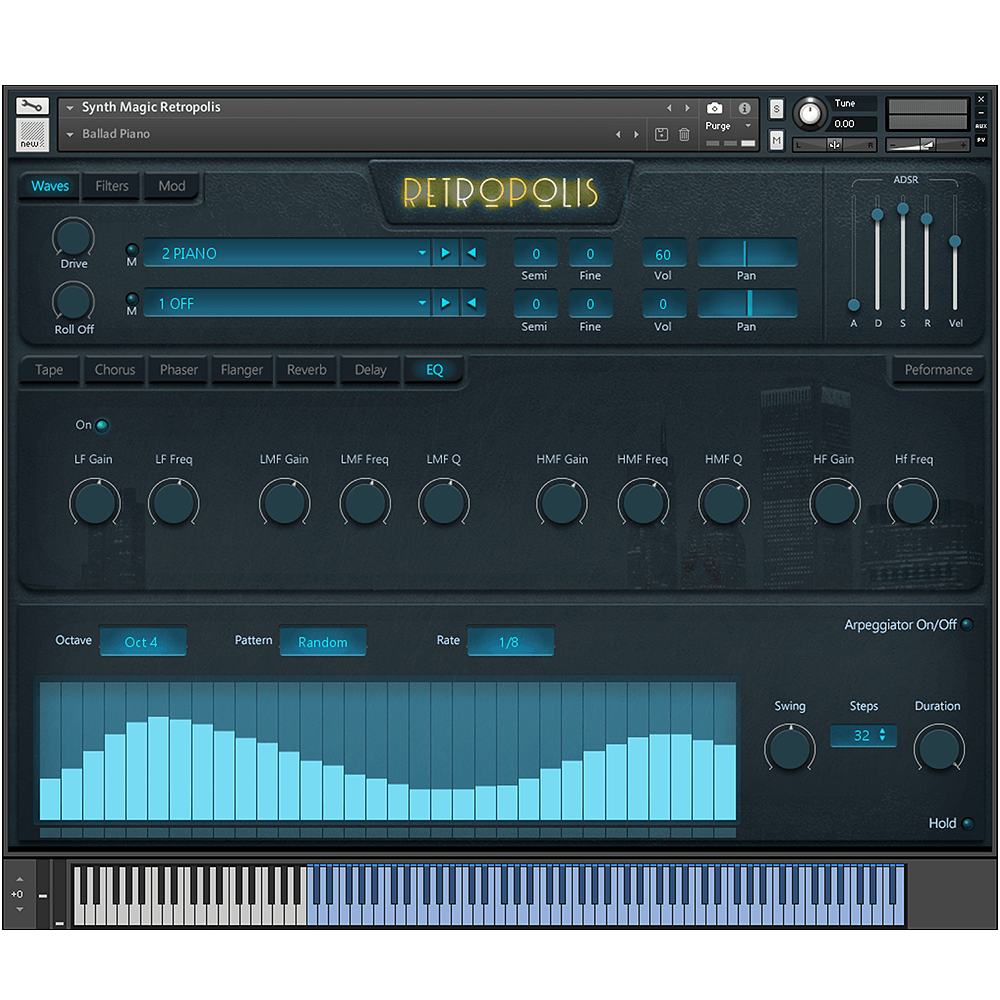This screenshot has width=1000, height=1000.
Task: Click the keyboard octave down arrow
Action: [x=20, y=909]
